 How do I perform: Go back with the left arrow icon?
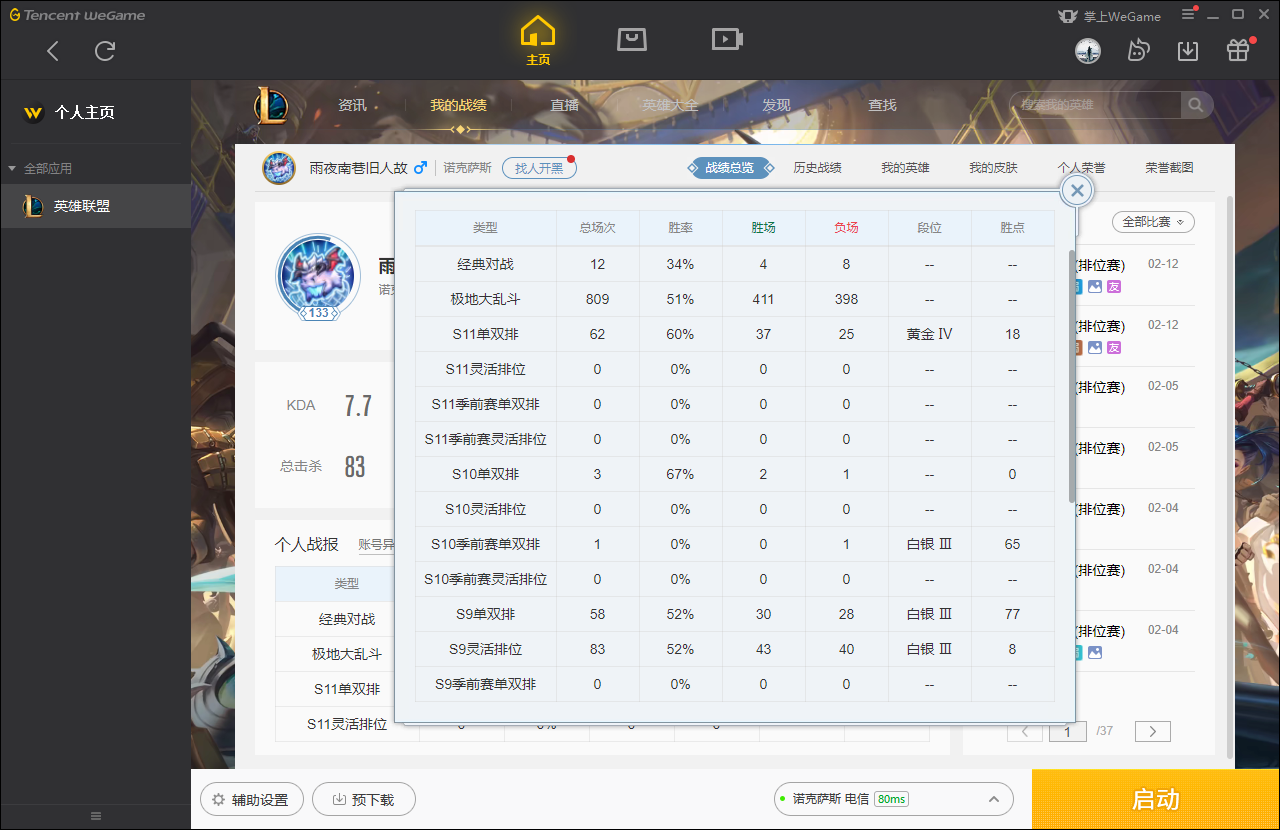(53, 51)
